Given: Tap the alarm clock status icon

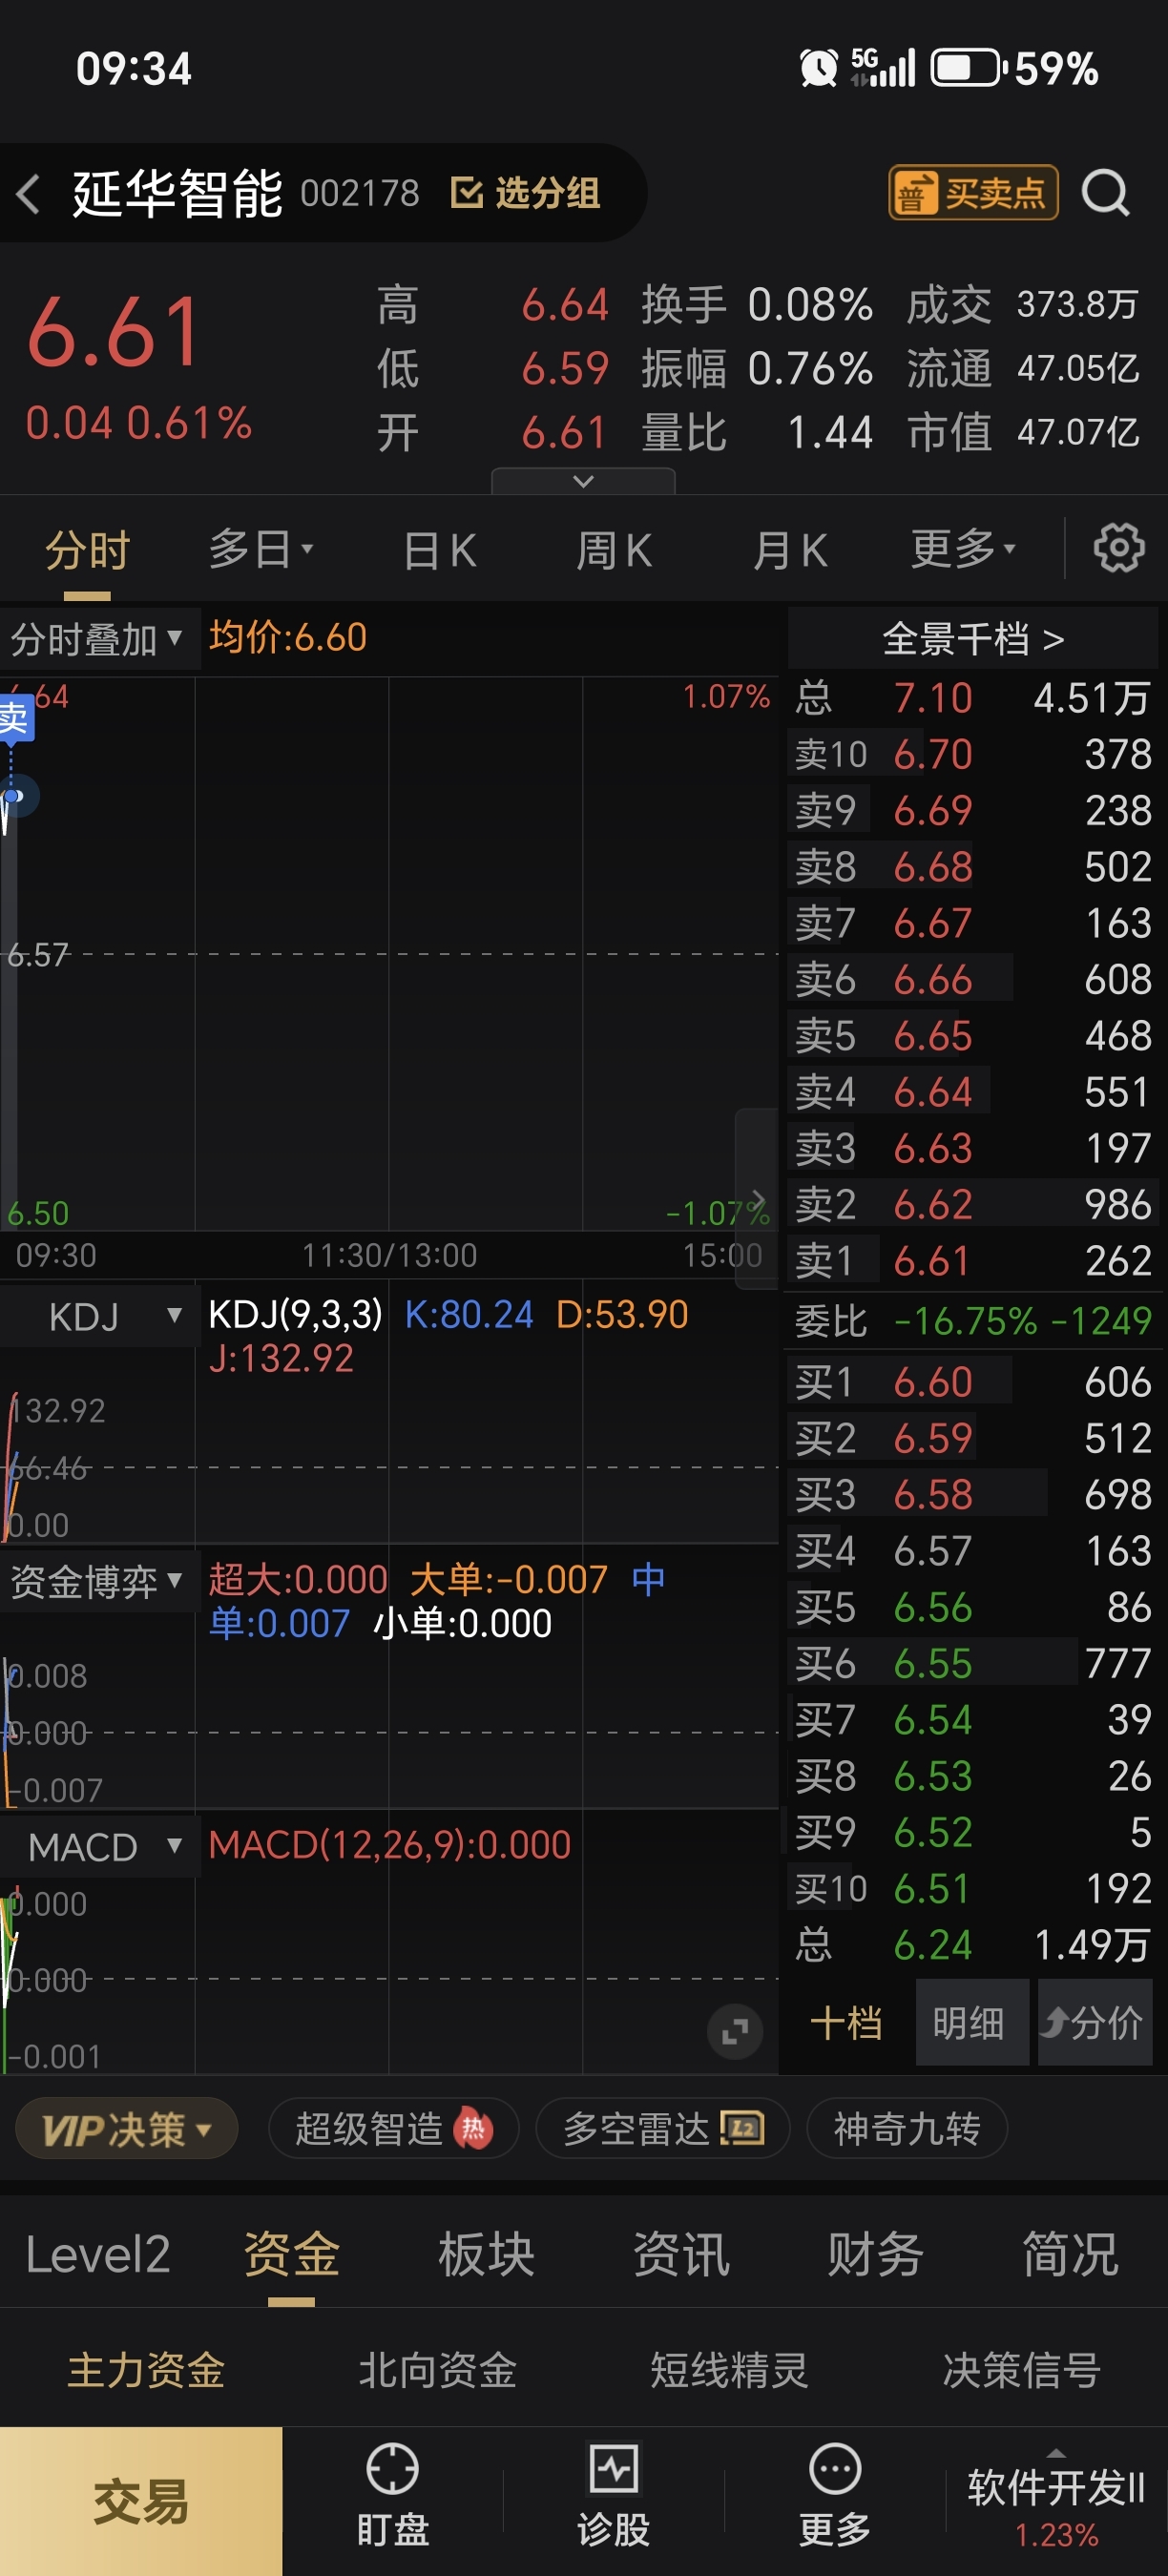Looking at the screenshot, I should 818,68.
